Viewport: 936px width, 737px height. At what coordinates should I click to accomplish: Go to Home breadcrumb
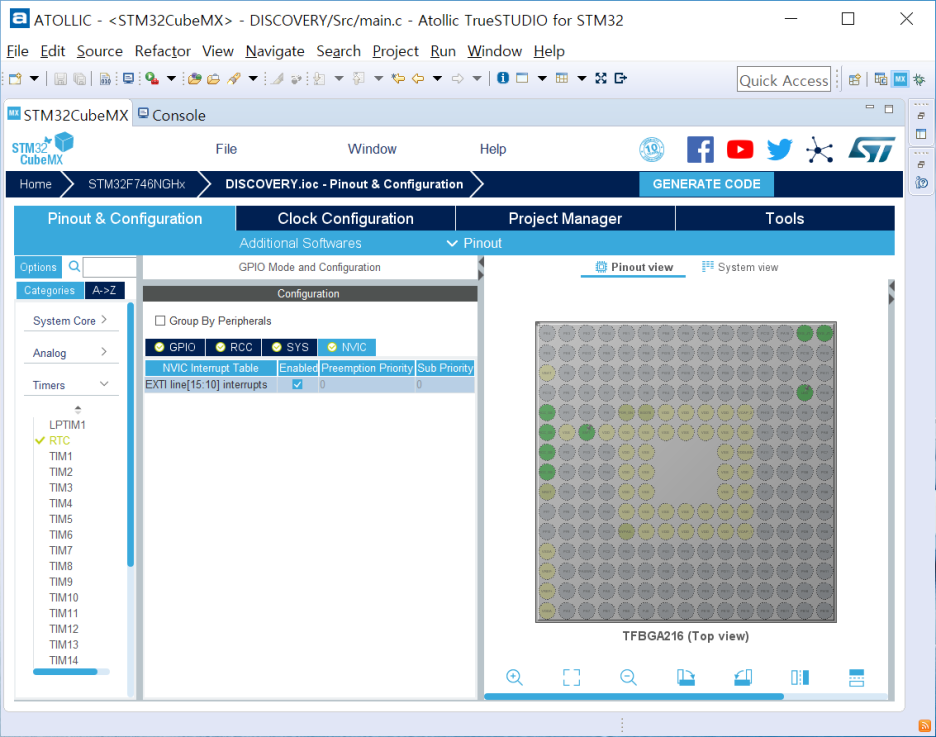pyautogui.click(x=35, y=184)
